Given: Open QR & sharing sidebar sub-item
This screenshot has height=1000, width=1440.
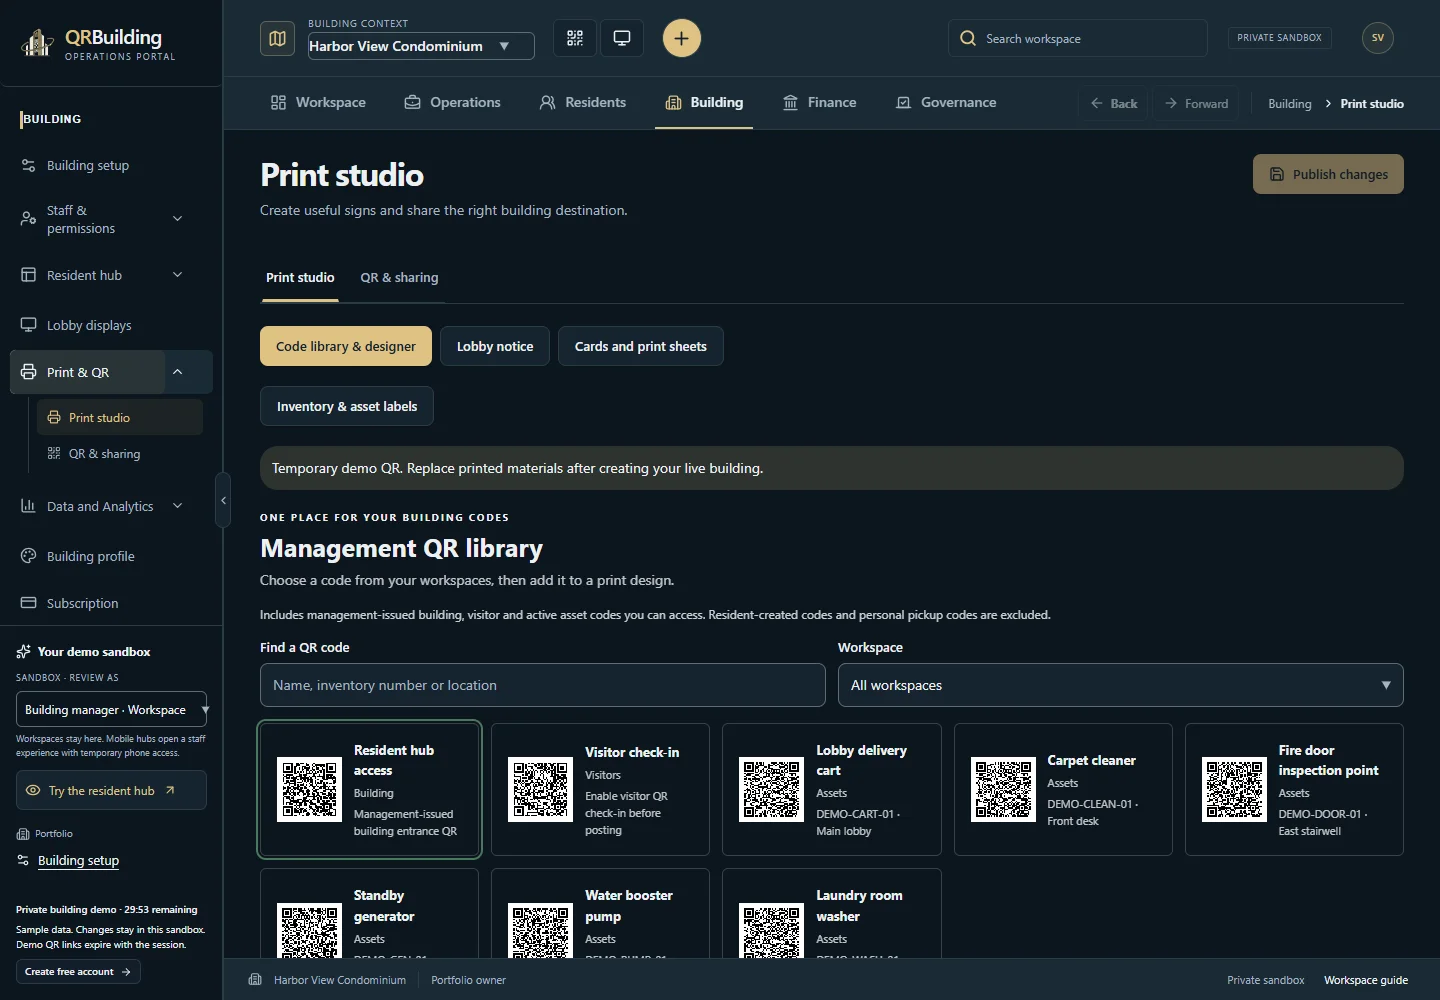Looking at the screenshot, I should tap(120, 454).
